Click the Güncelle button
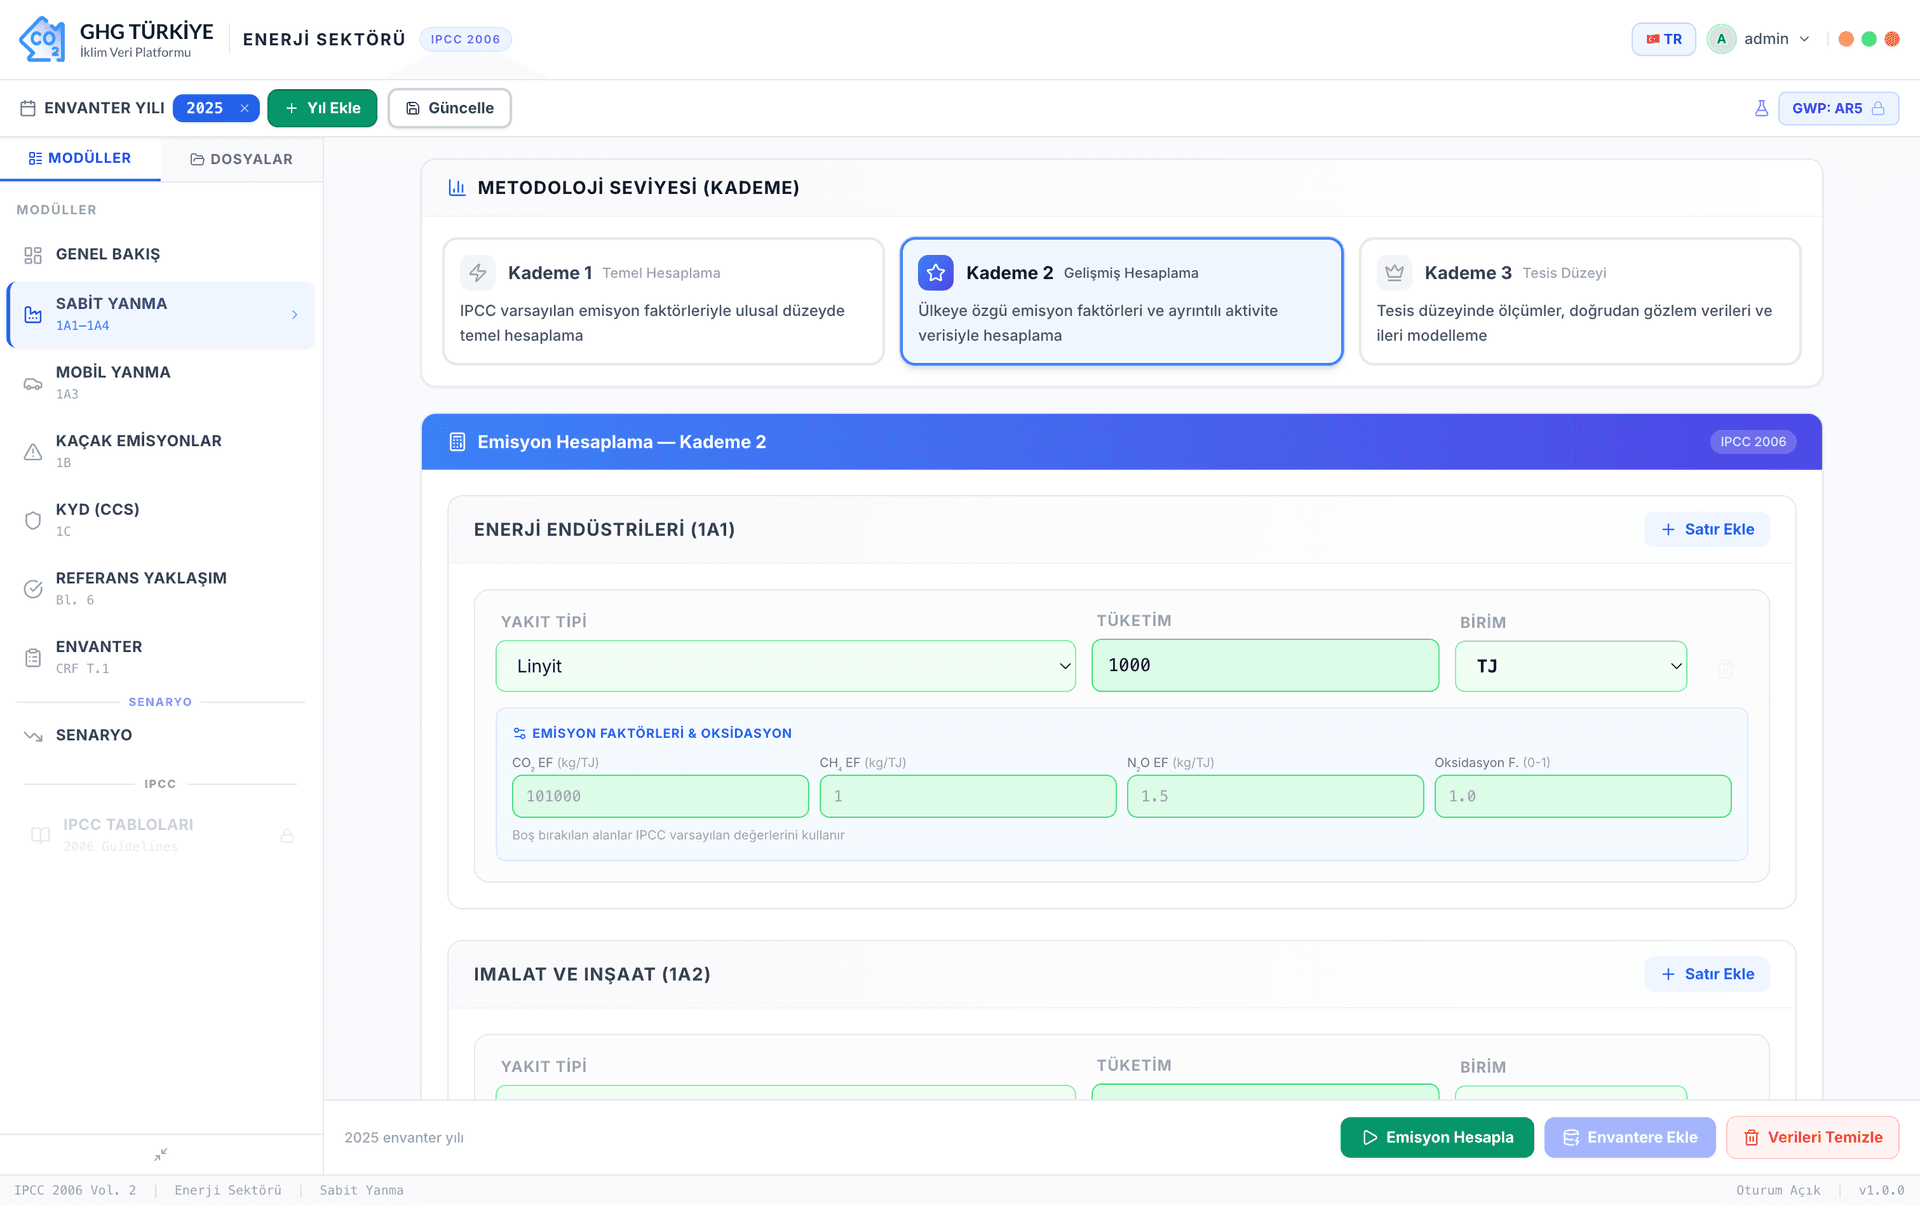This screenshot has height=1205, width=1920. pyautogui.click(x=450, y=108)
